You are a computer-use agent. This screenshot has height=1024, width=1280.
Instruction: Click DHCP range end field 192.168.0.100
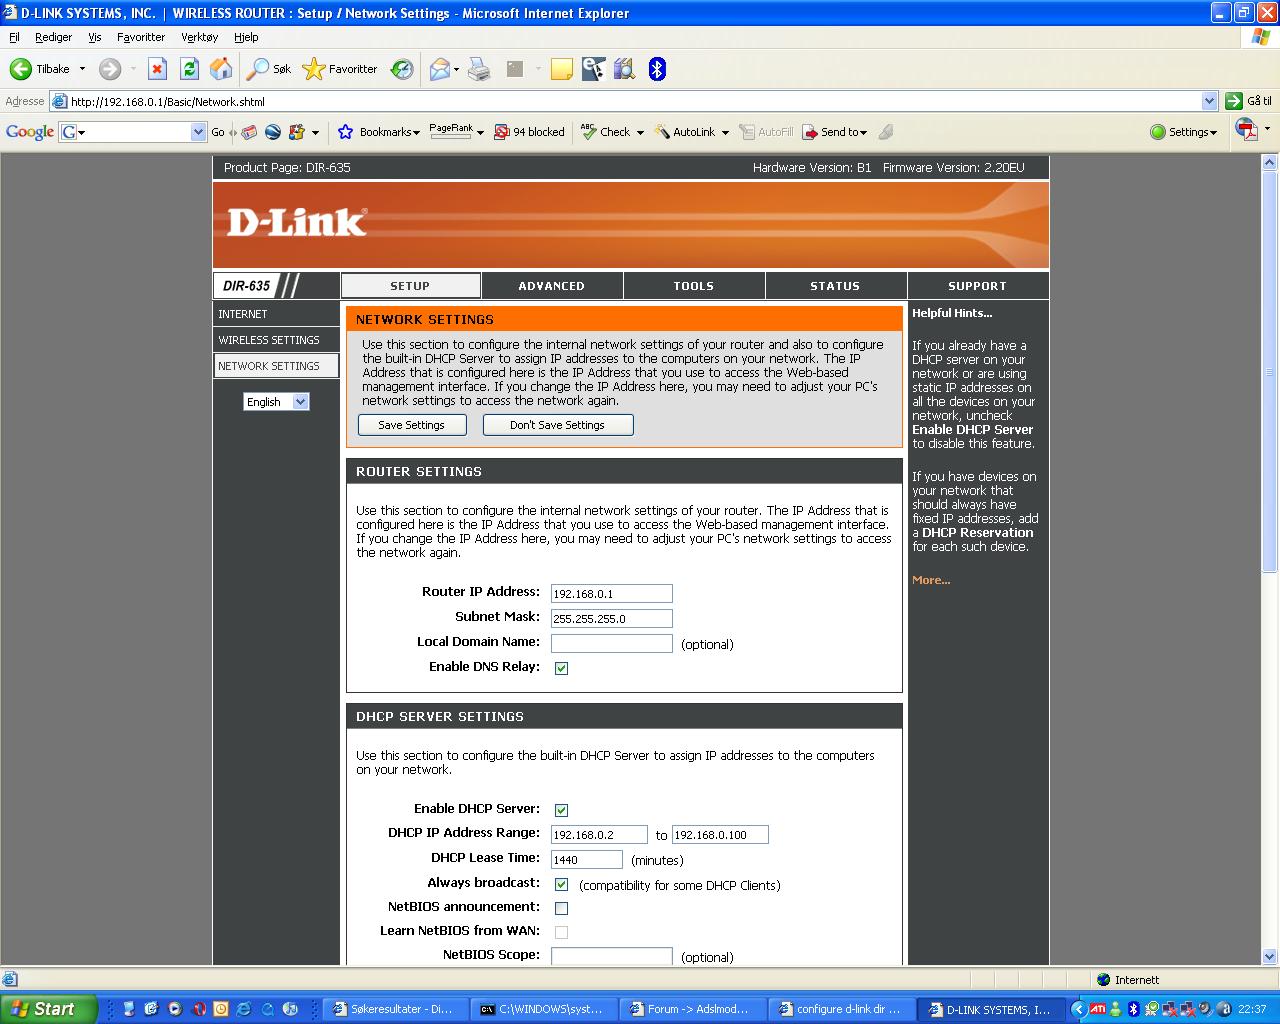(x=720, y=834)
